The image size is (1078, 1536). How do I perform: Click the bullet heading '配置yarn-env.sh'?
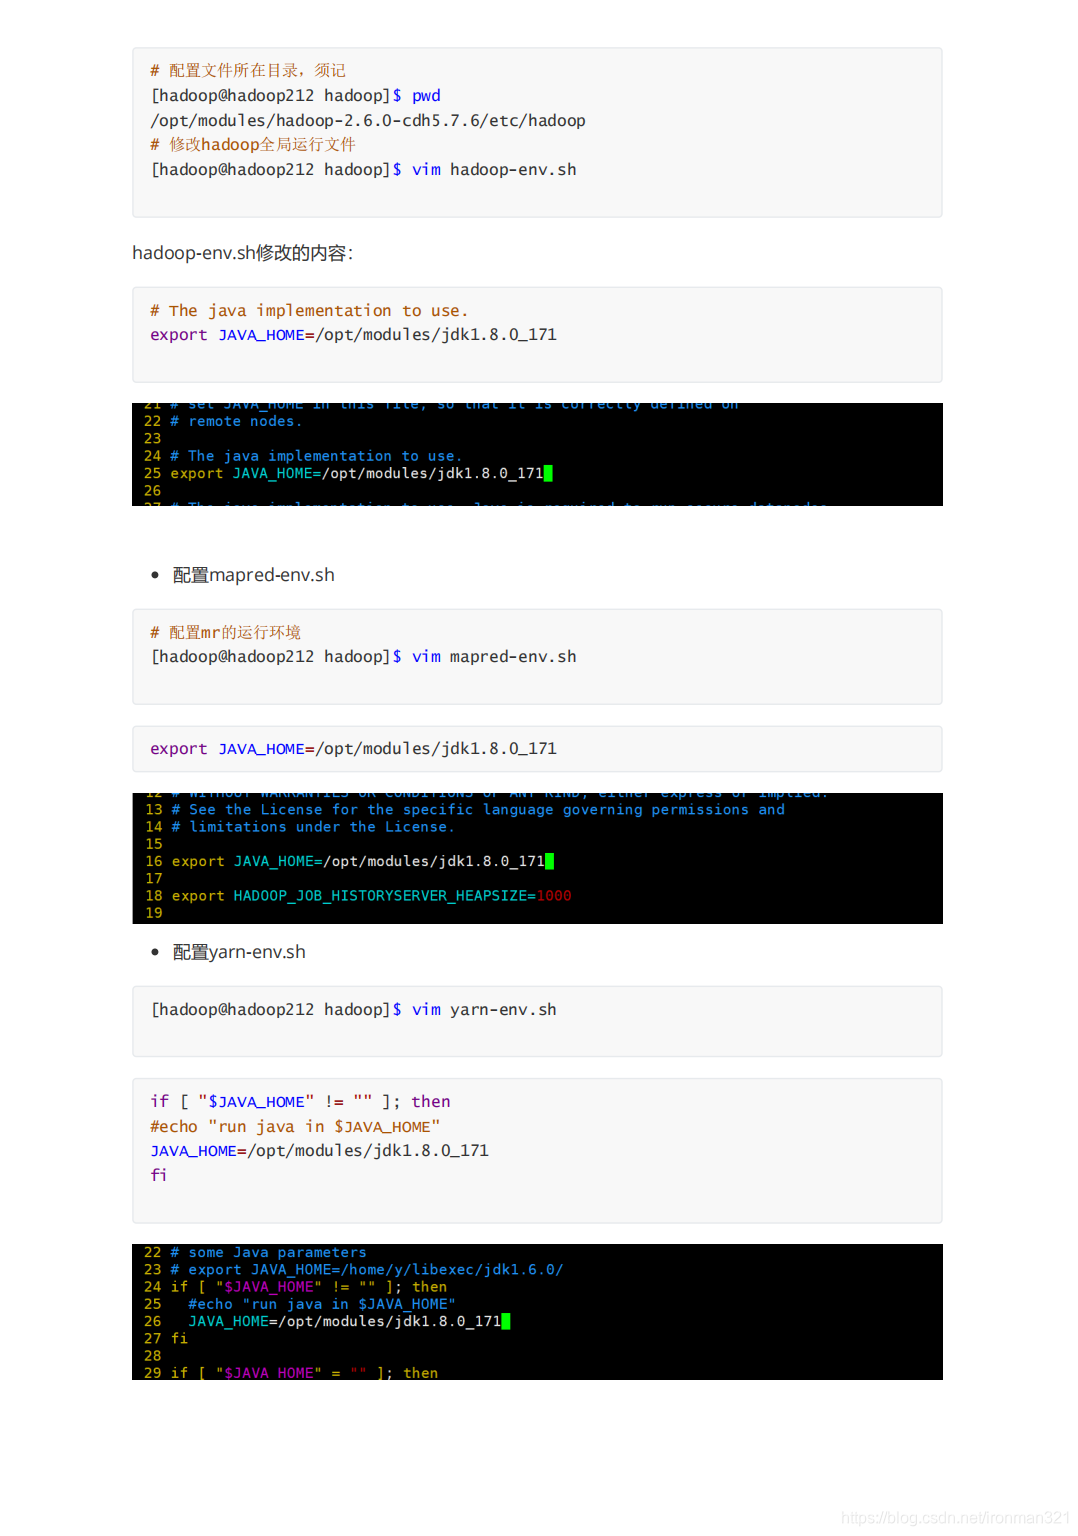click(239, 952)
